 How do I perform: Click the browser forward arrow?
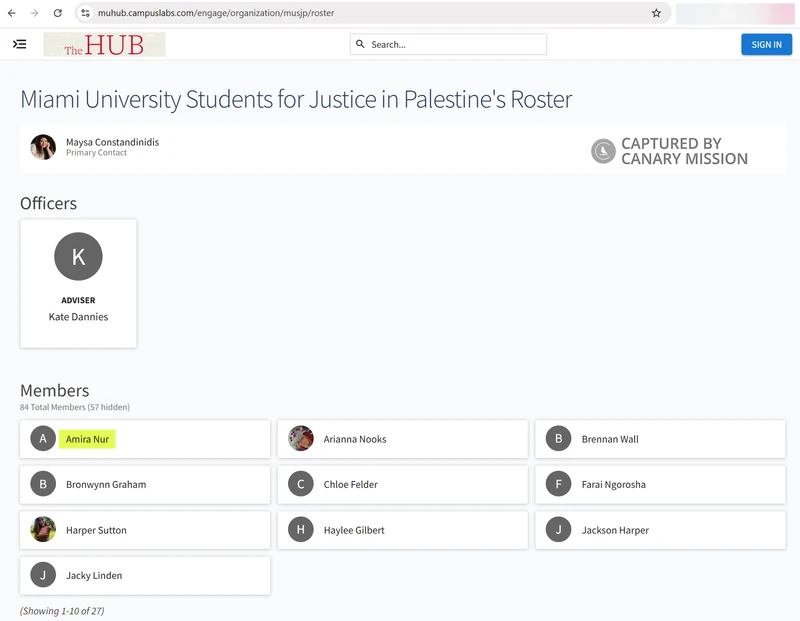click(35, 13)
